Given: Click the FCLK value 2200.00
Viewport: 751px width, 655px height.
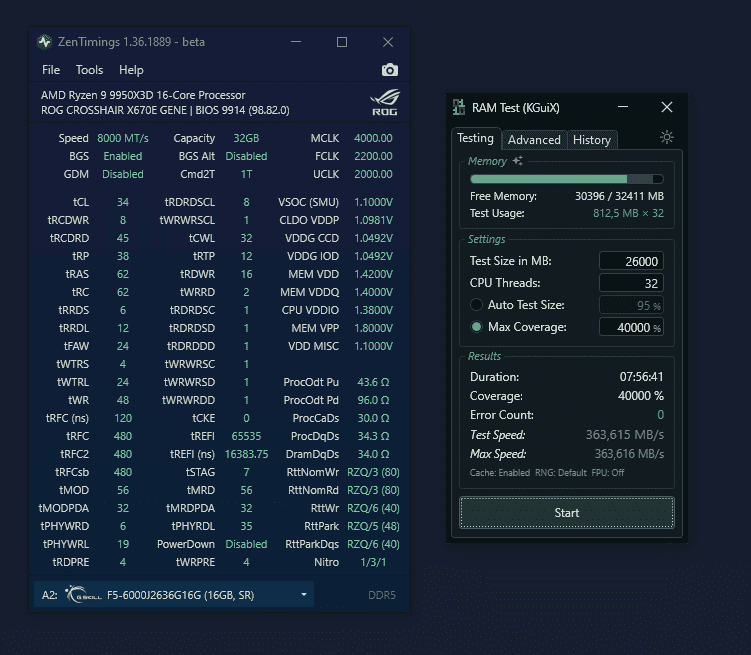Looking at the screenshot, I should 373,156.
